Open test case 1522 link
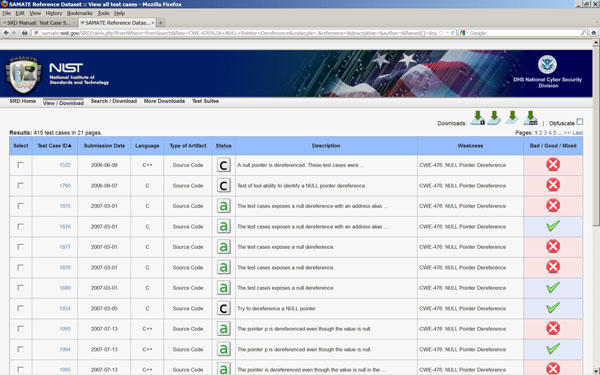Viewport: 600px width, 375px height. click(x=65, y=165)
